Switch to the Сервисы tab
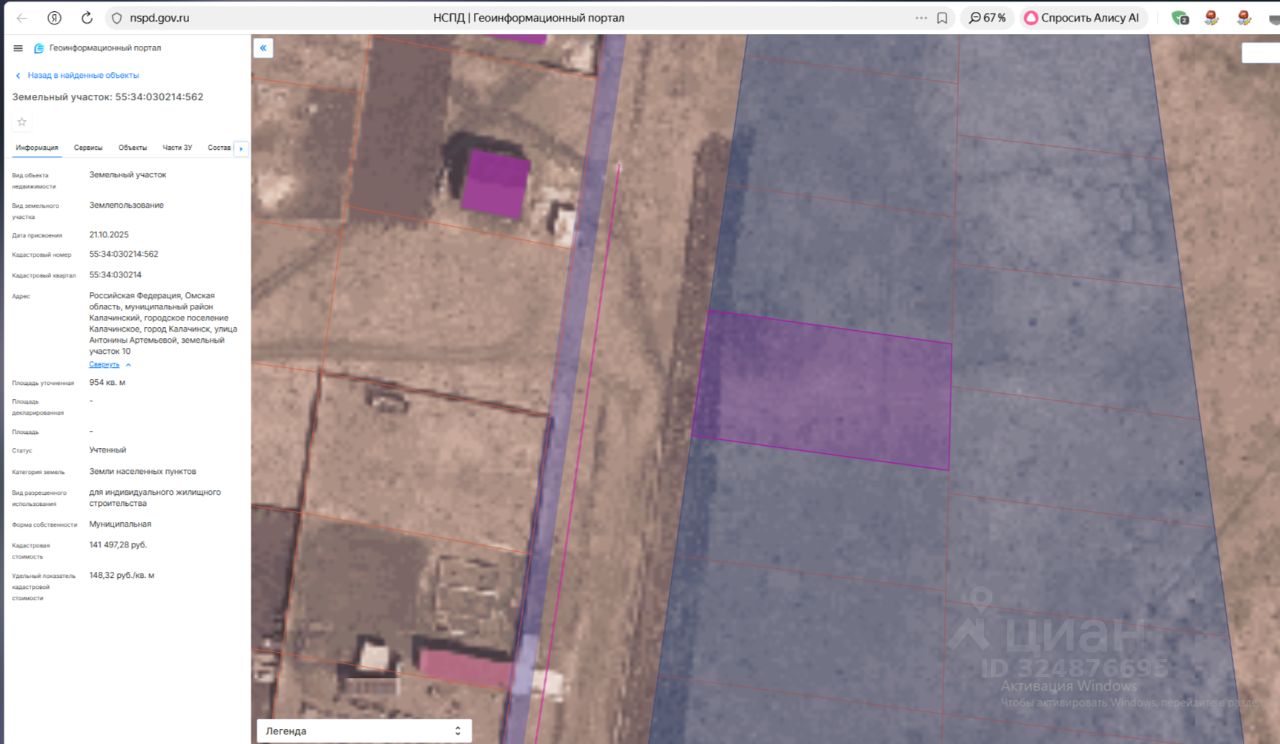 point(88,148)
